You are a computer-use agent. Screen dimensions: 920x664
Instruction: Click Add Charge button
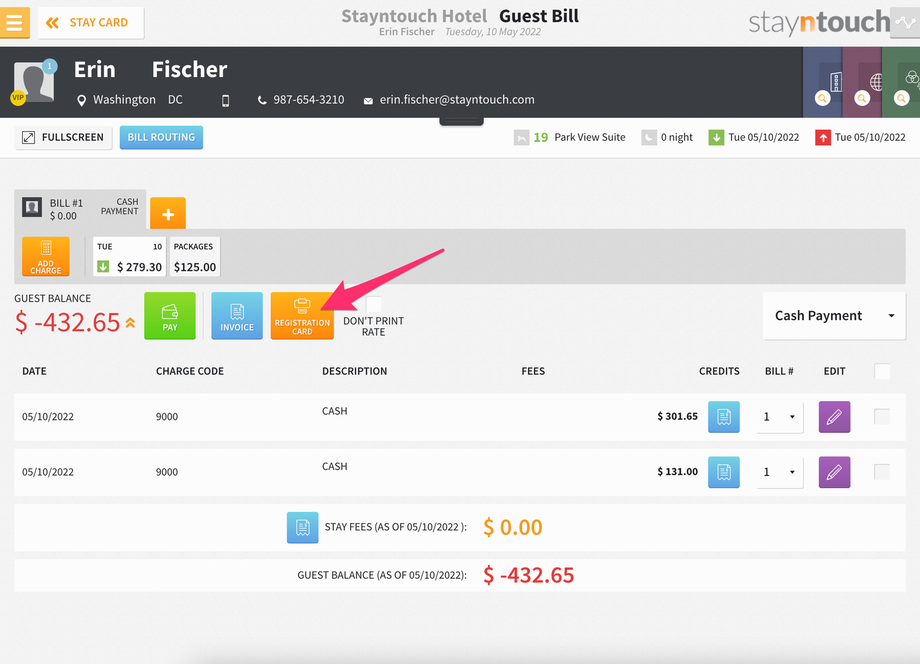46,256
